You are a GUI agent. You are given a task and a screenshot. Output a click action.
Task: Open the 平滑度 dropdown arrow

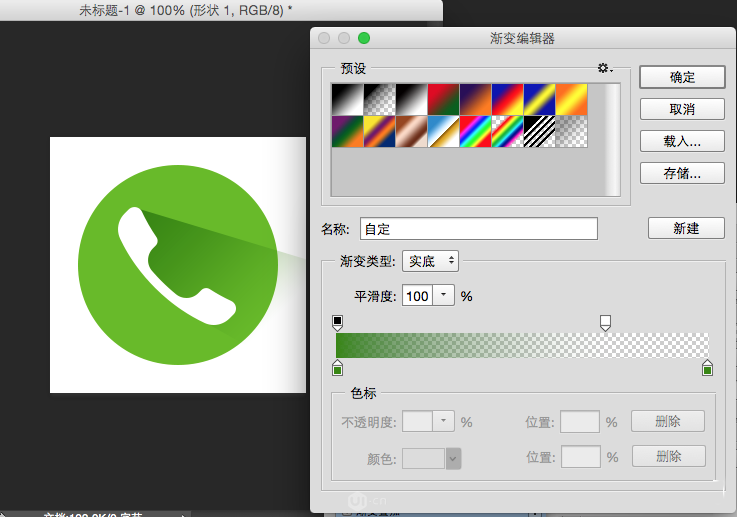point(443,296)
